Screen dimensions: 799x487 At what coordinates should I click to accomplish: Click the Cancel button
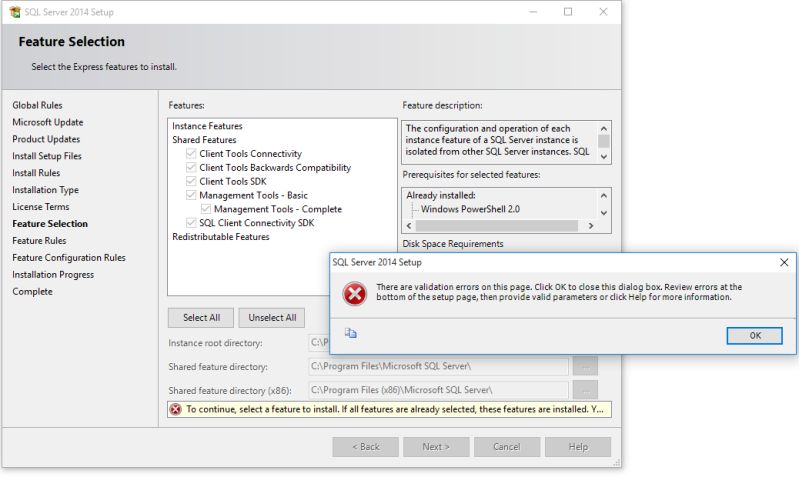pyautogui.click(x=507, y=447)
